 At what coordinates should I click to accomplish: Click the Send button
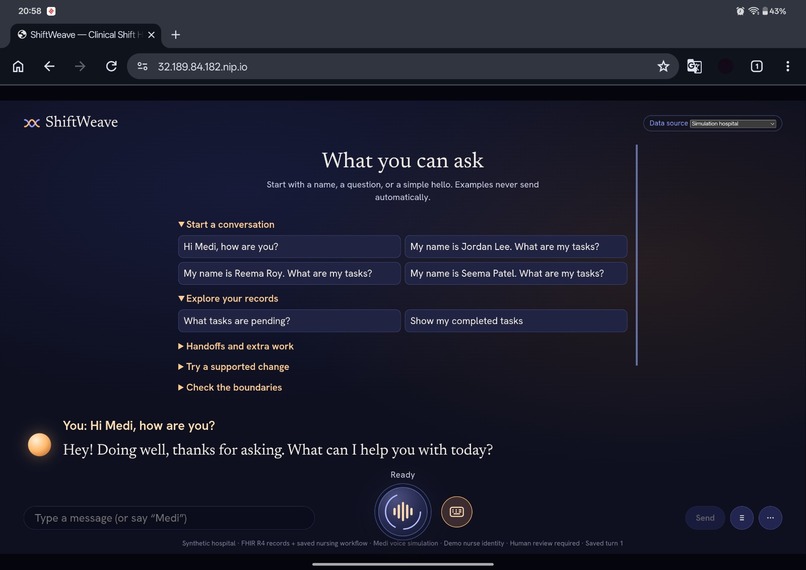coord(705,518)
